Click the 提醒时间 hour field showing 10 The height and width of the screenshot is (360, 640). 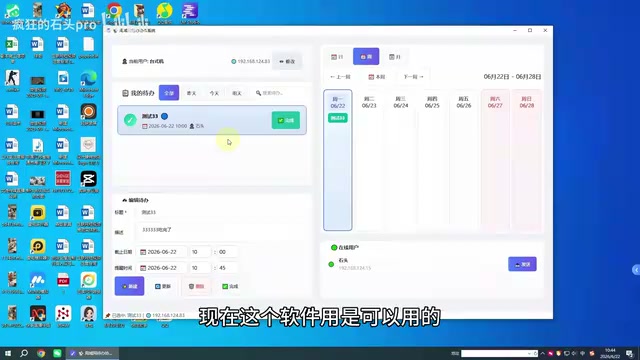pos(200,268)
